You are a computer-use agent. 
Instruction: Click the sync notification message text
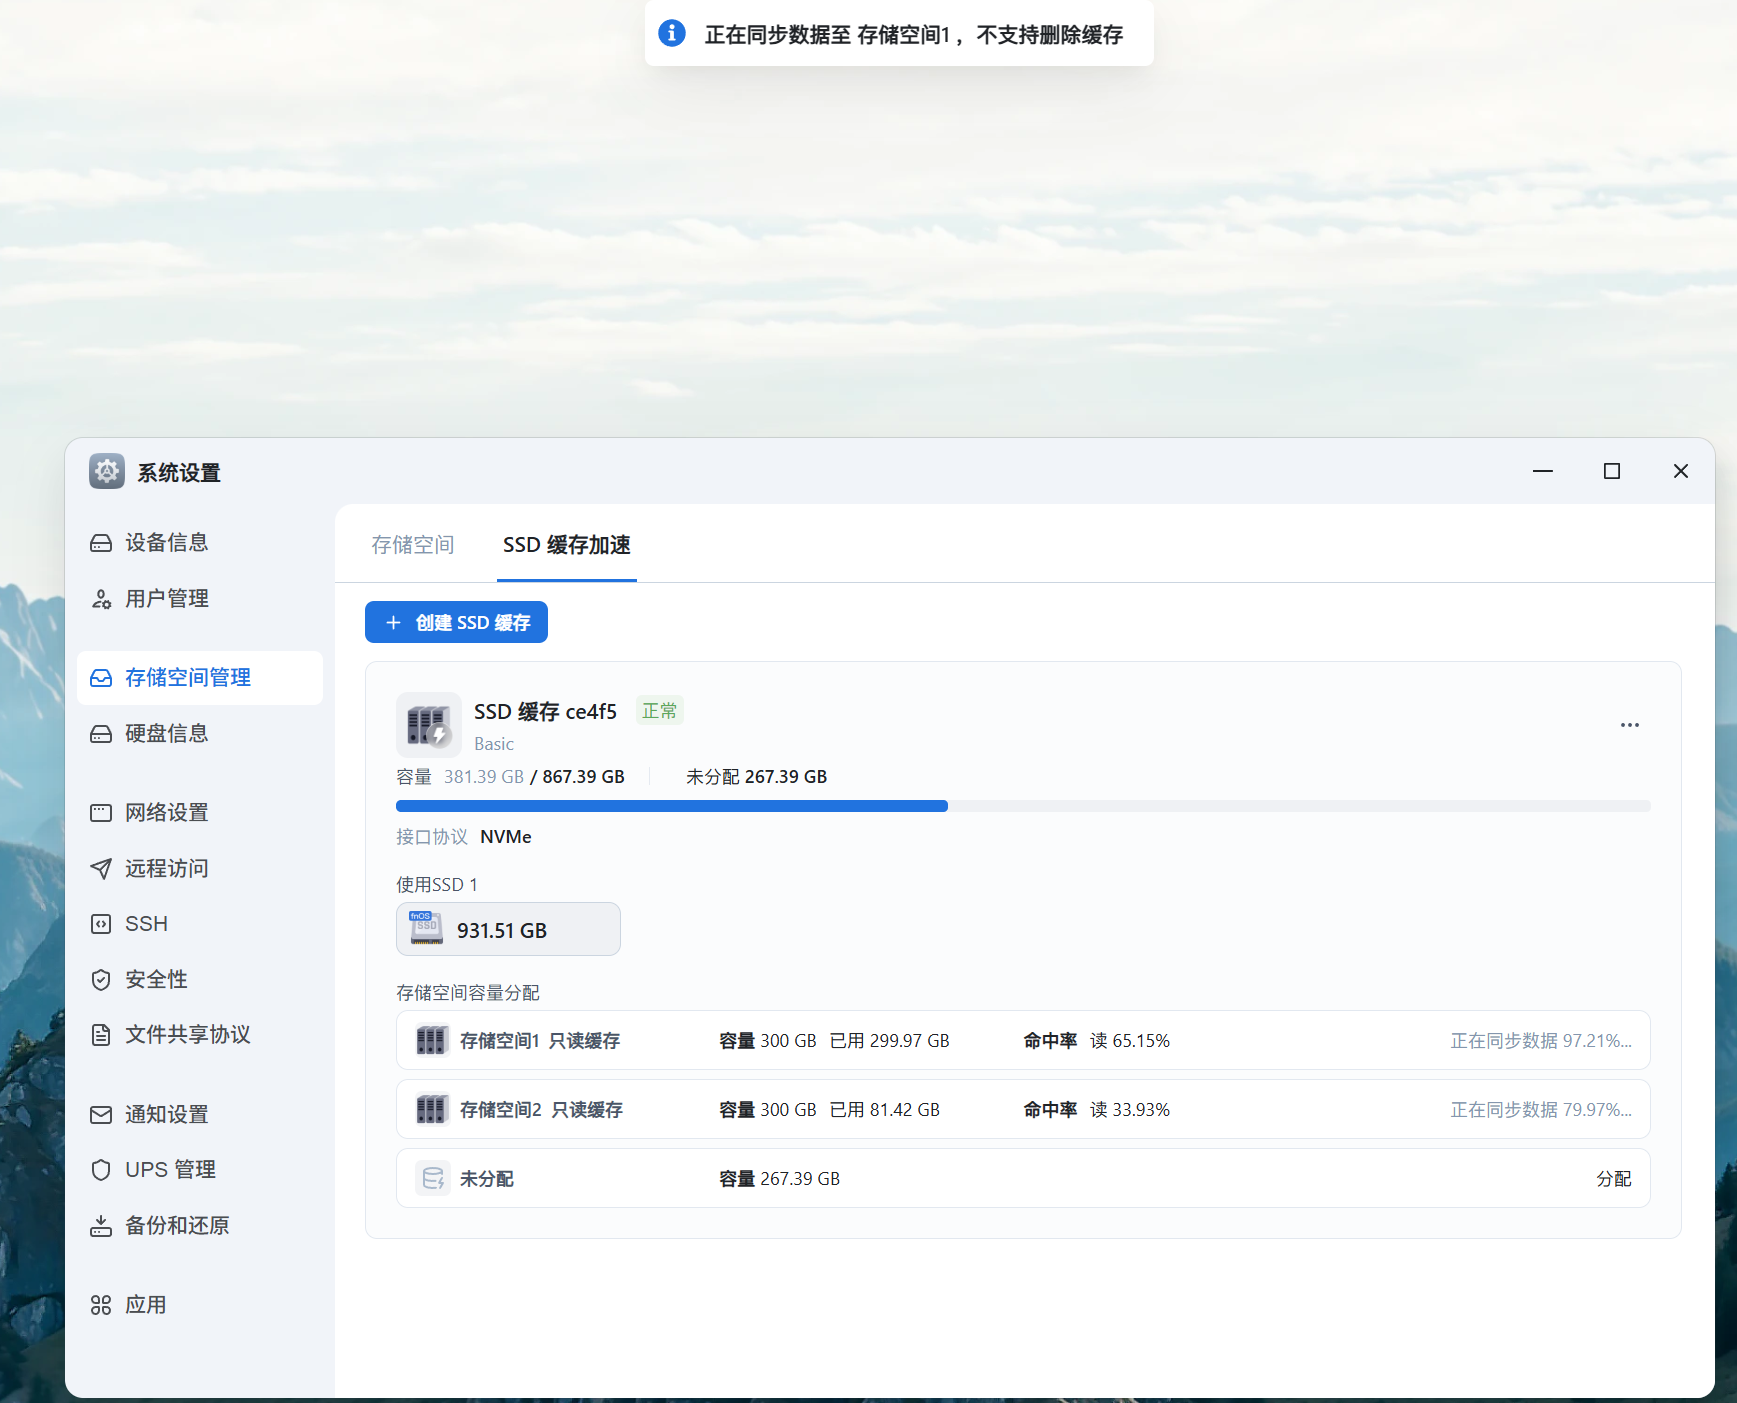[914, 35]
